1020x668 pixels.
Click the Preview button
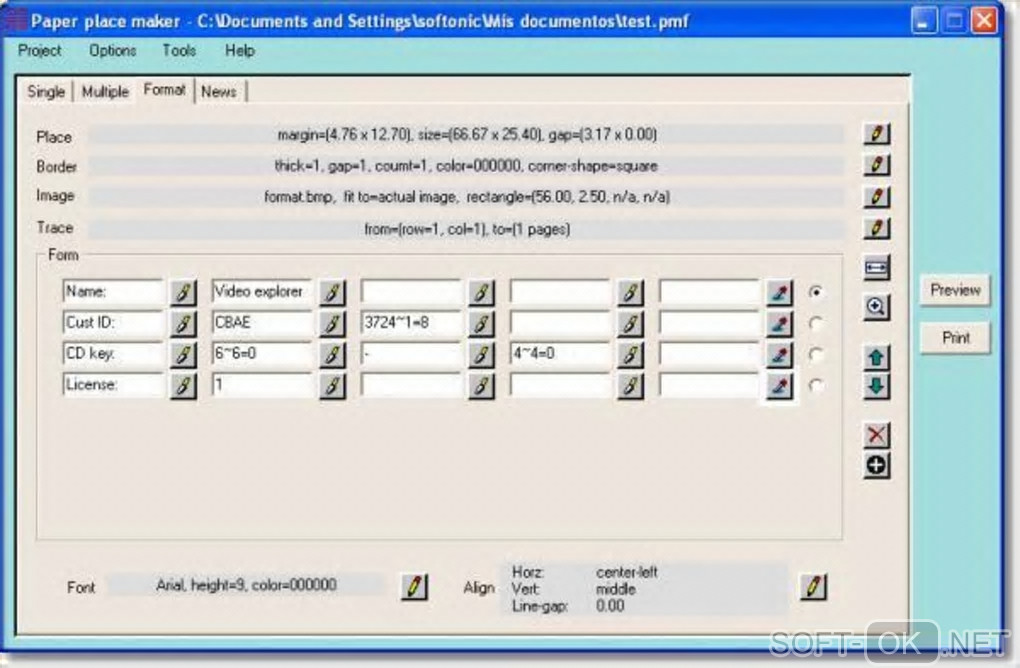tap(955, 290)
